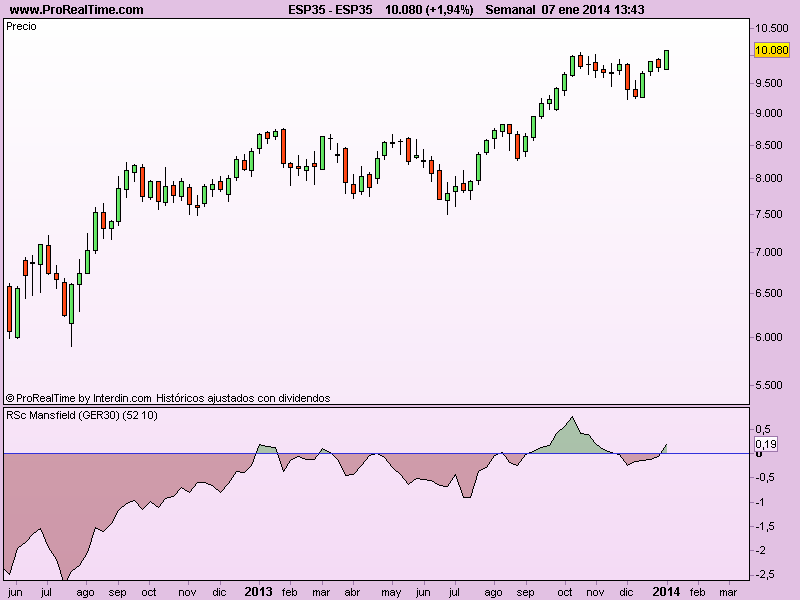Click the 6.000 price axis label

769,337
